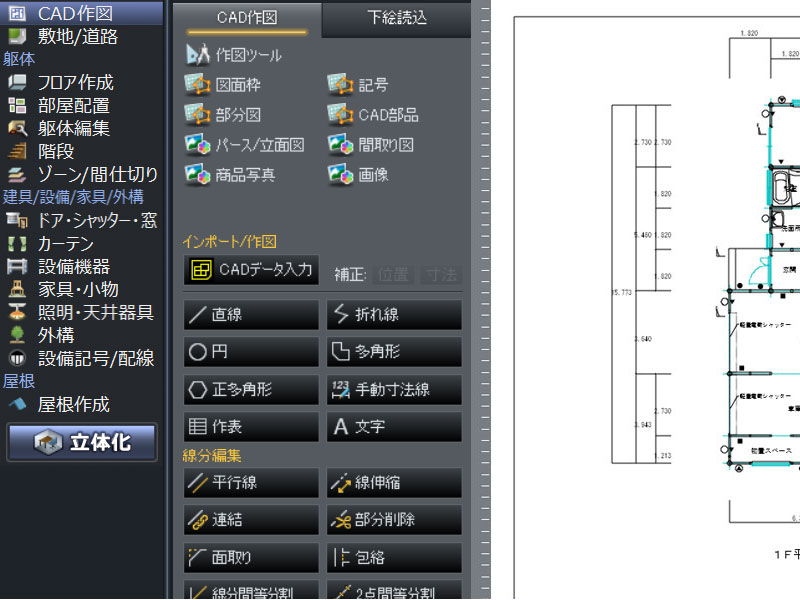Select the CAD作図 tab

247,17
